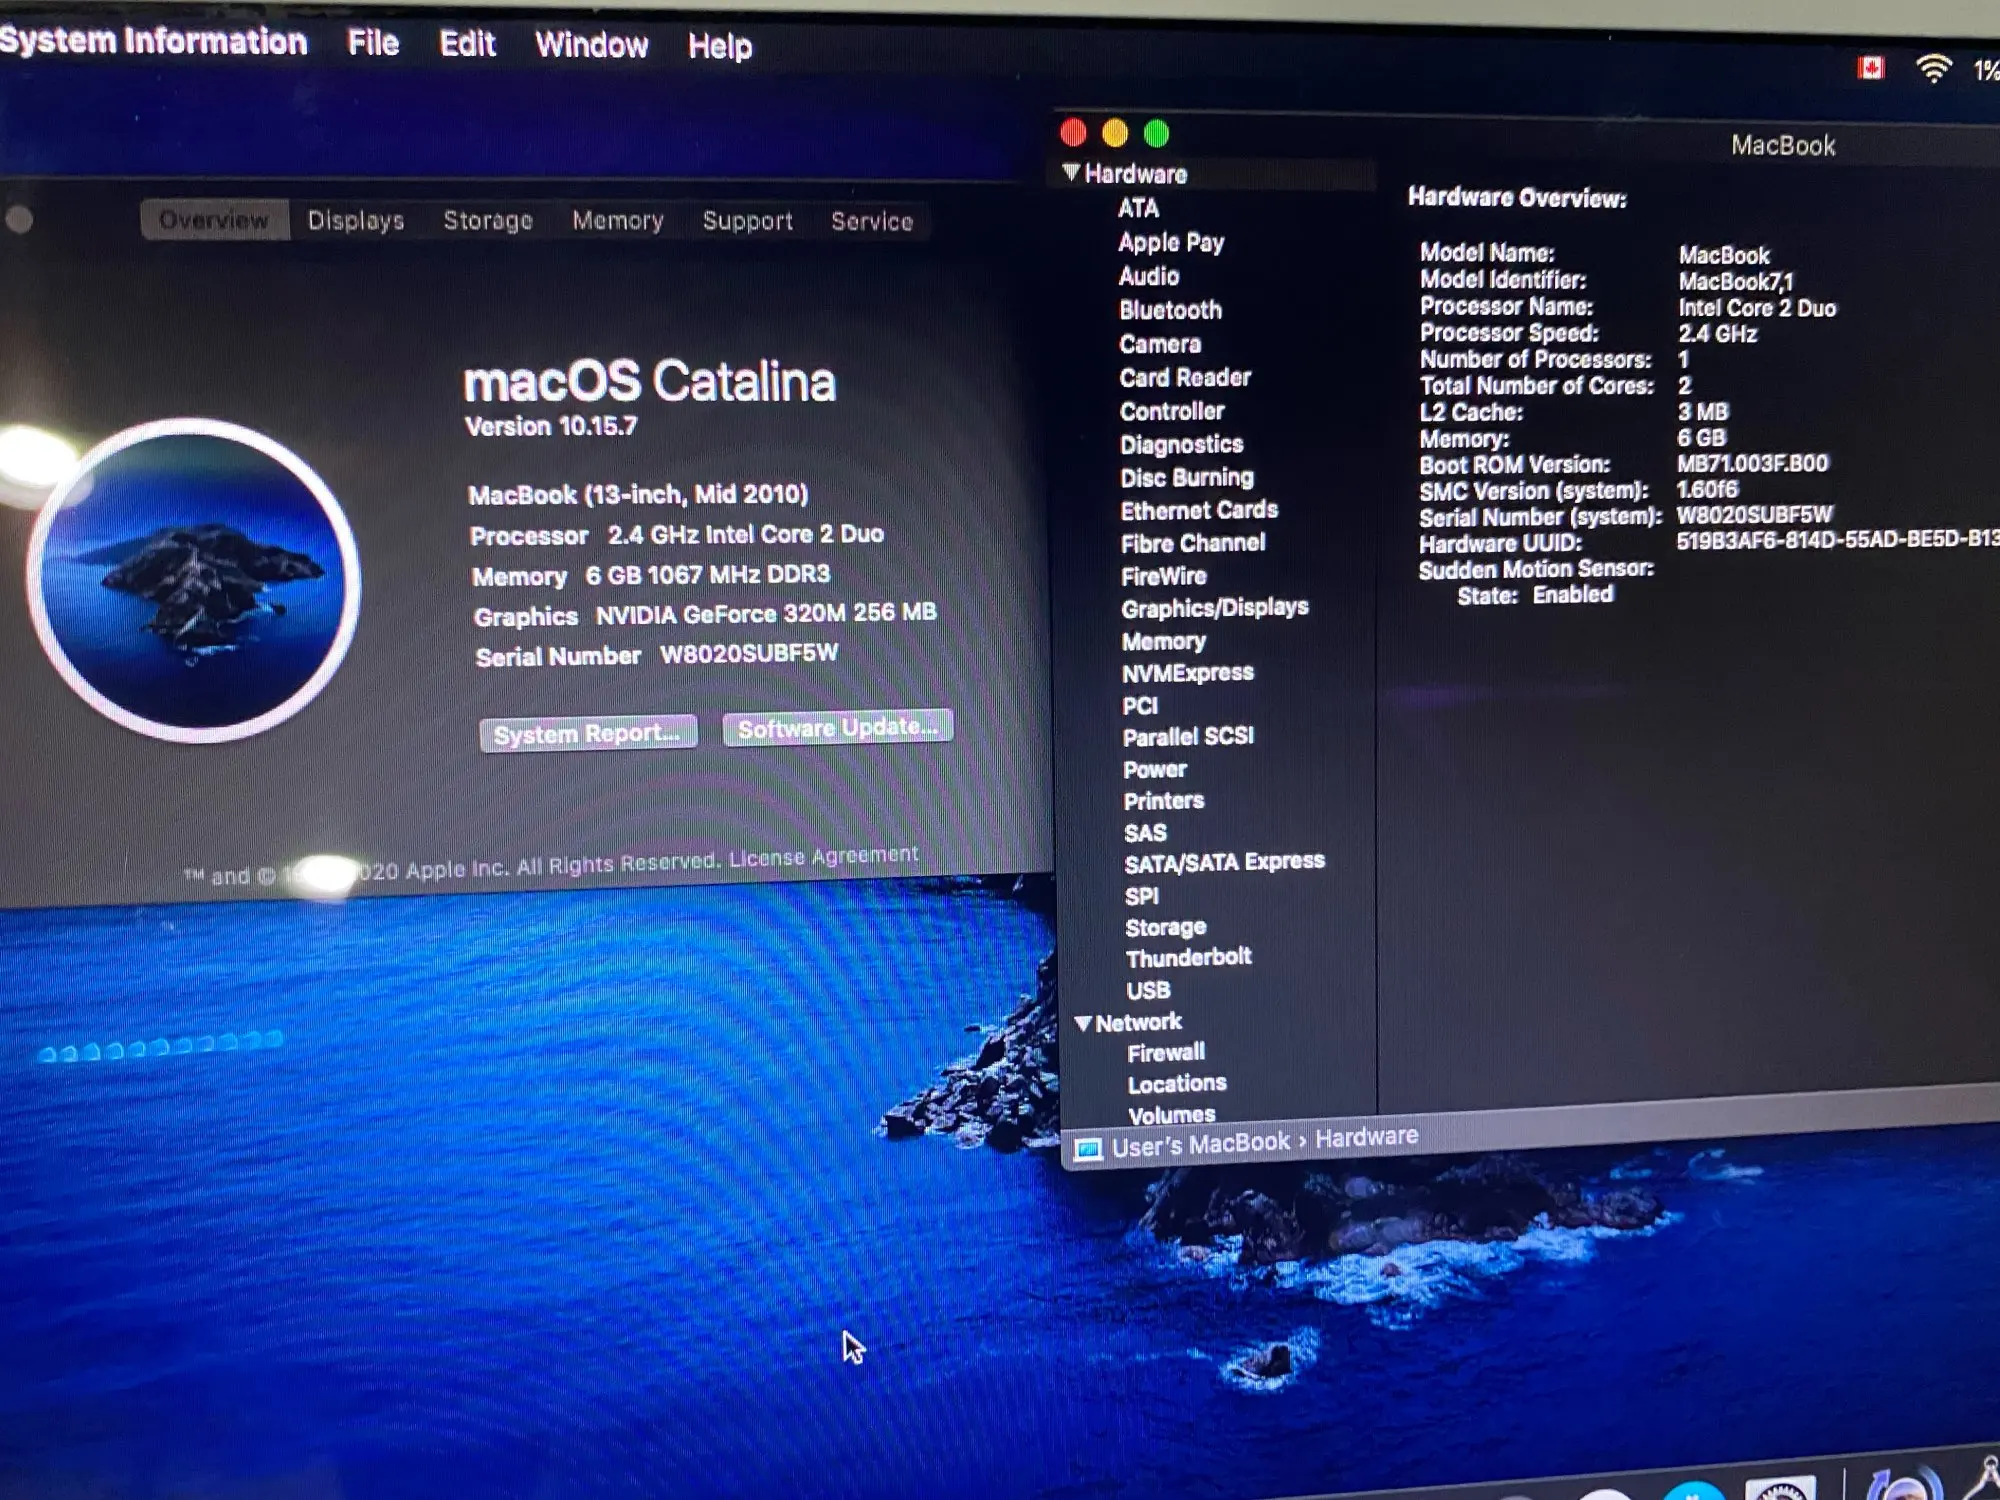2000x1500 pixels.
Task: Select Firewall under Network
Action: 1165,1053
